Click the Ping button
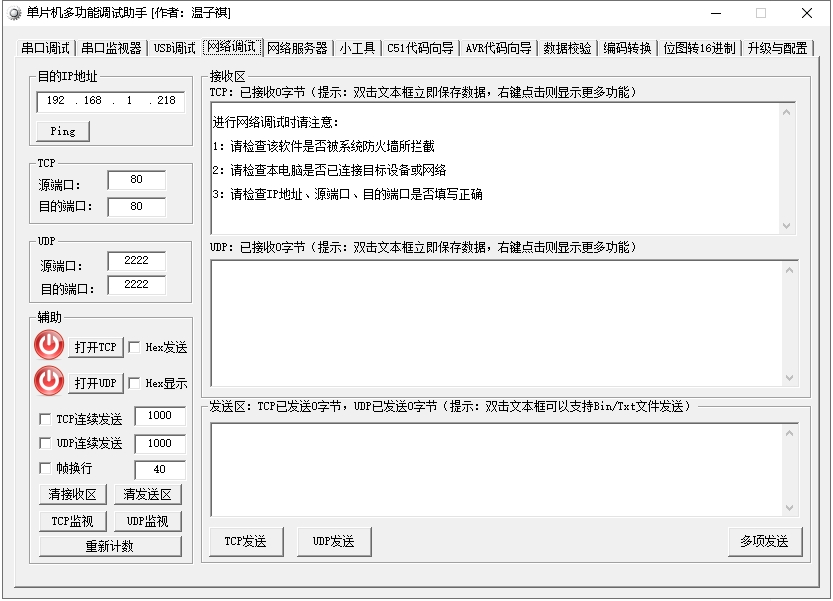 (63, 131)
